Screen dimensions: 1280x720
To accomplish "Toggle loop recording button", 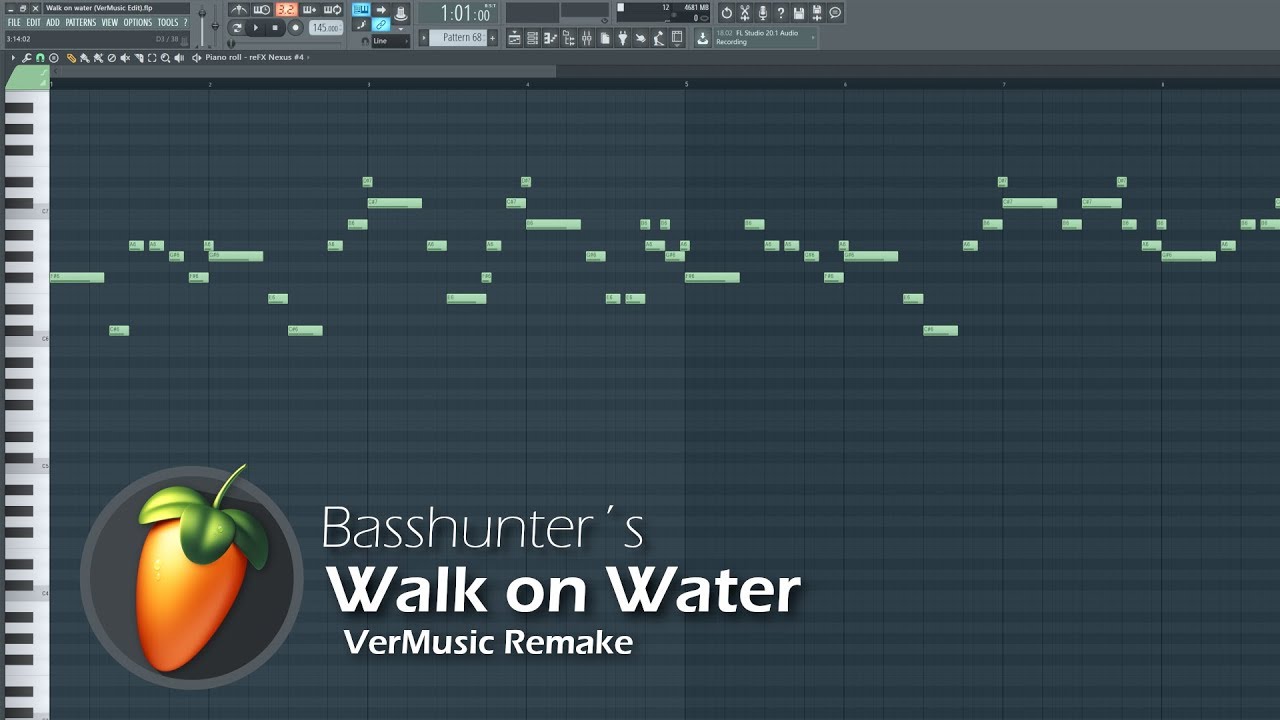I will pos(332,10).
